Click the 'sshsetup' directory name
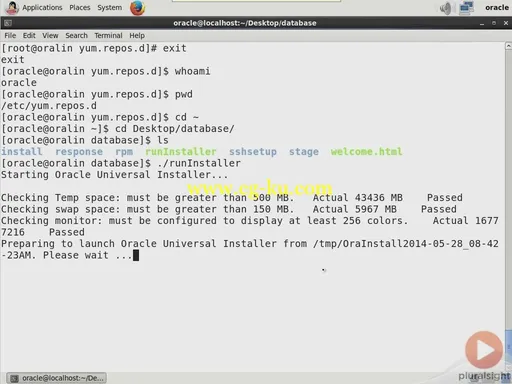This screenshot has width=512, height=384. (253, 152)
